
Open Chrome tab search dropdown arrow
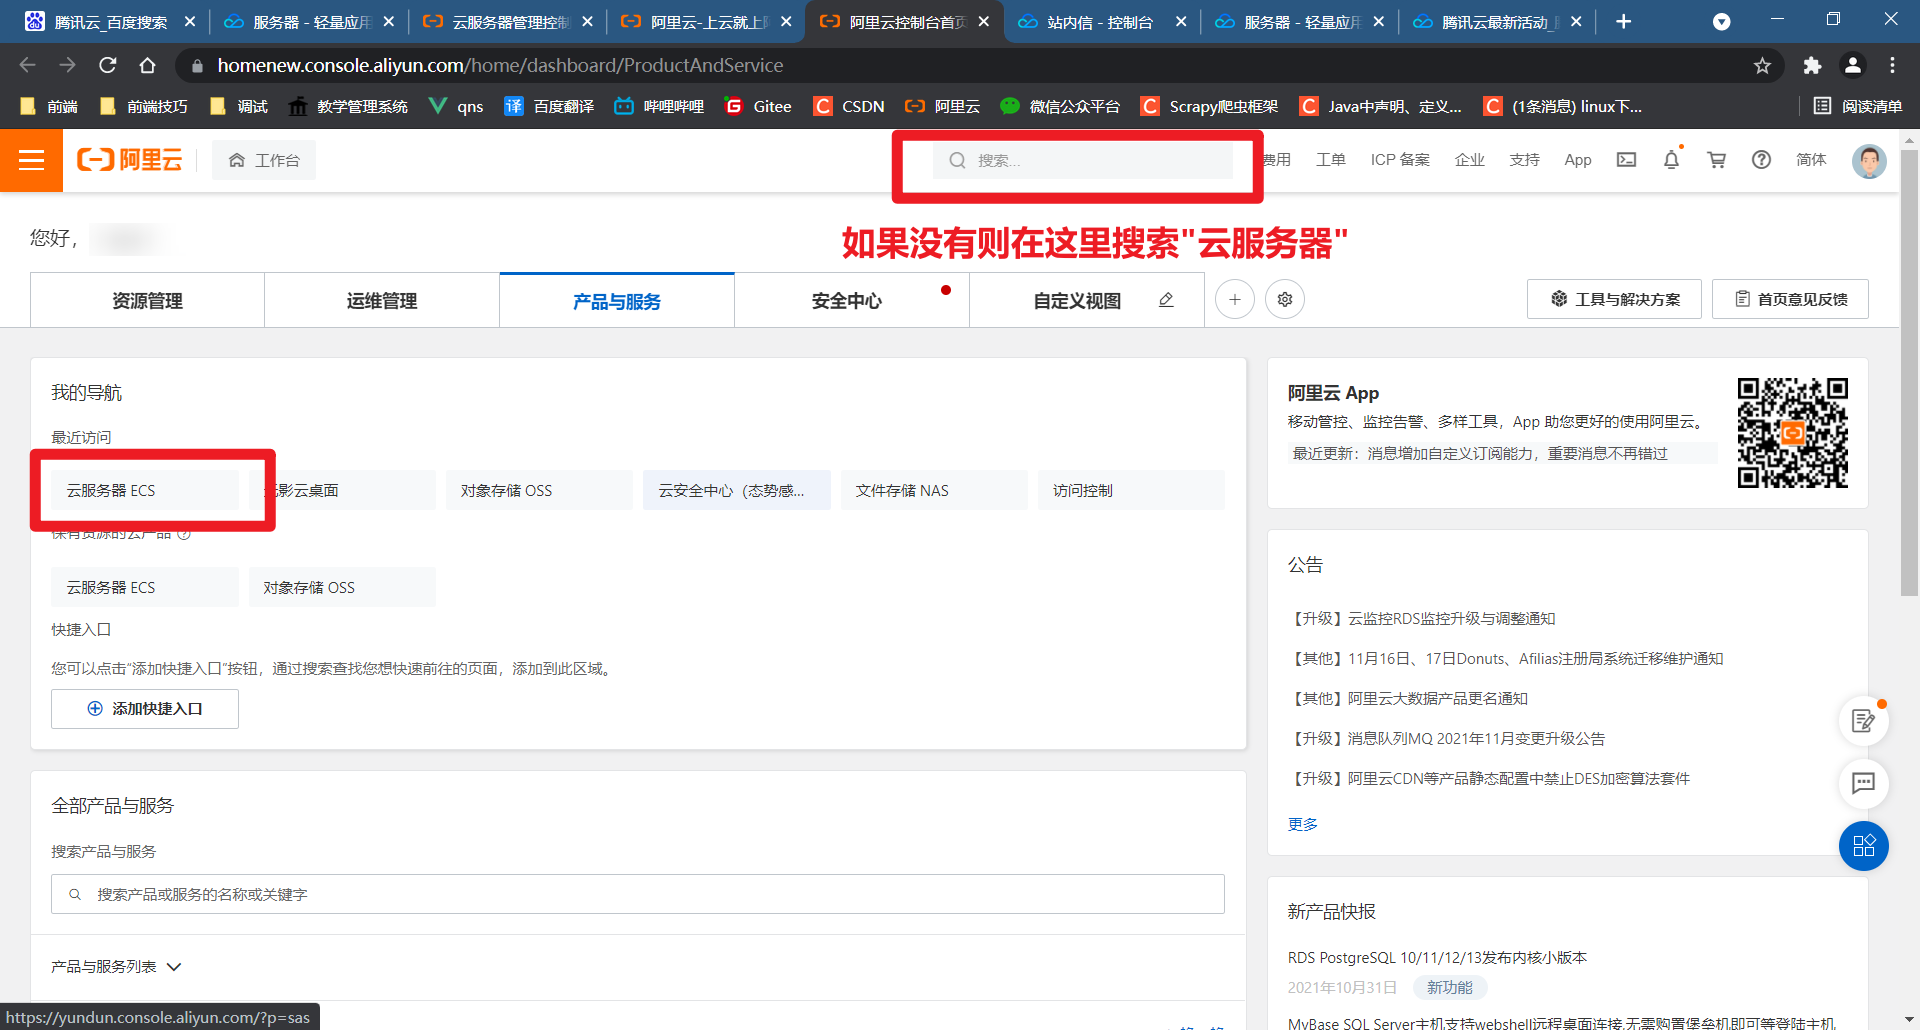point(1721,22)
